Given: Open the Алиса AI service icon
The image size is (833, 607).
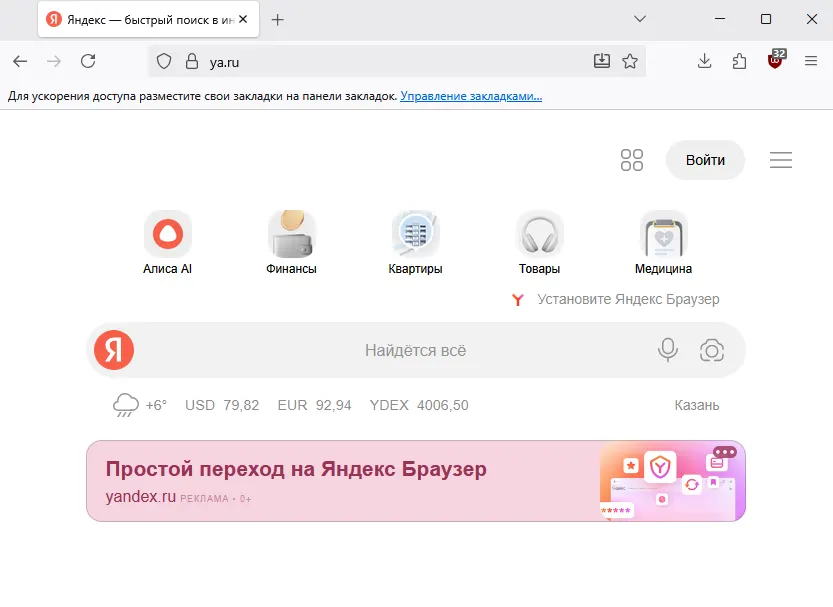Looking at the screenshot, I should 166,232.
